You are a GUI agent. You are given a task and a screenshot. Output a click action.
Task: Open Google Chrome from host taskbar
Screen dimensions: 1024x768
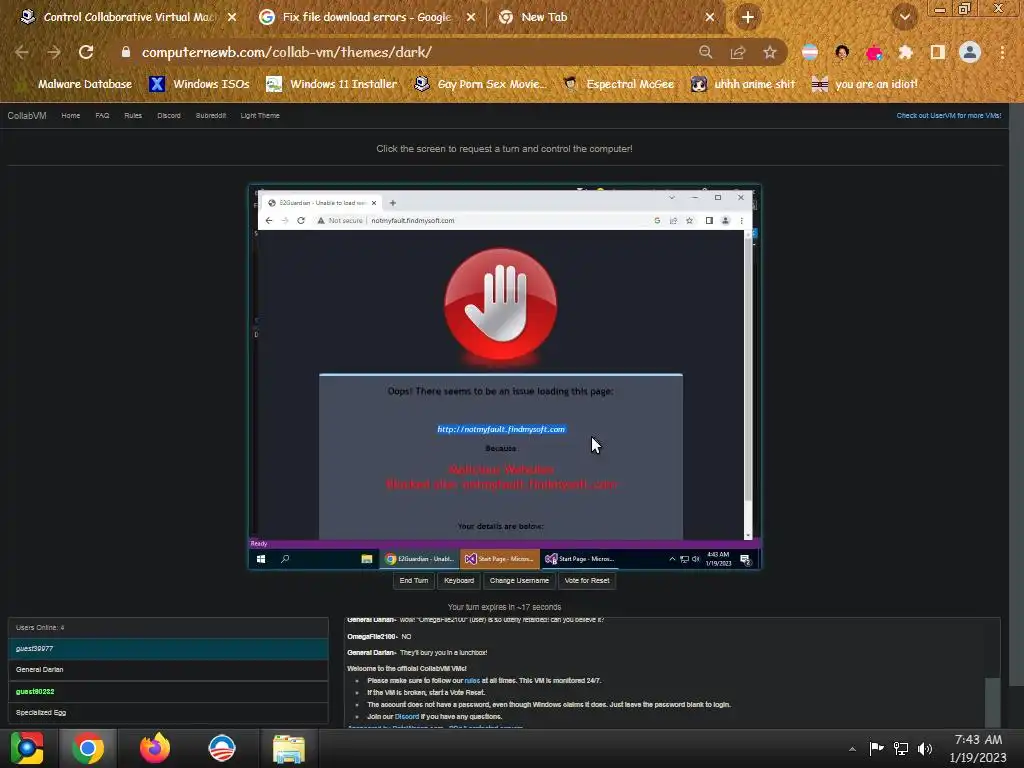pos(88,748)
